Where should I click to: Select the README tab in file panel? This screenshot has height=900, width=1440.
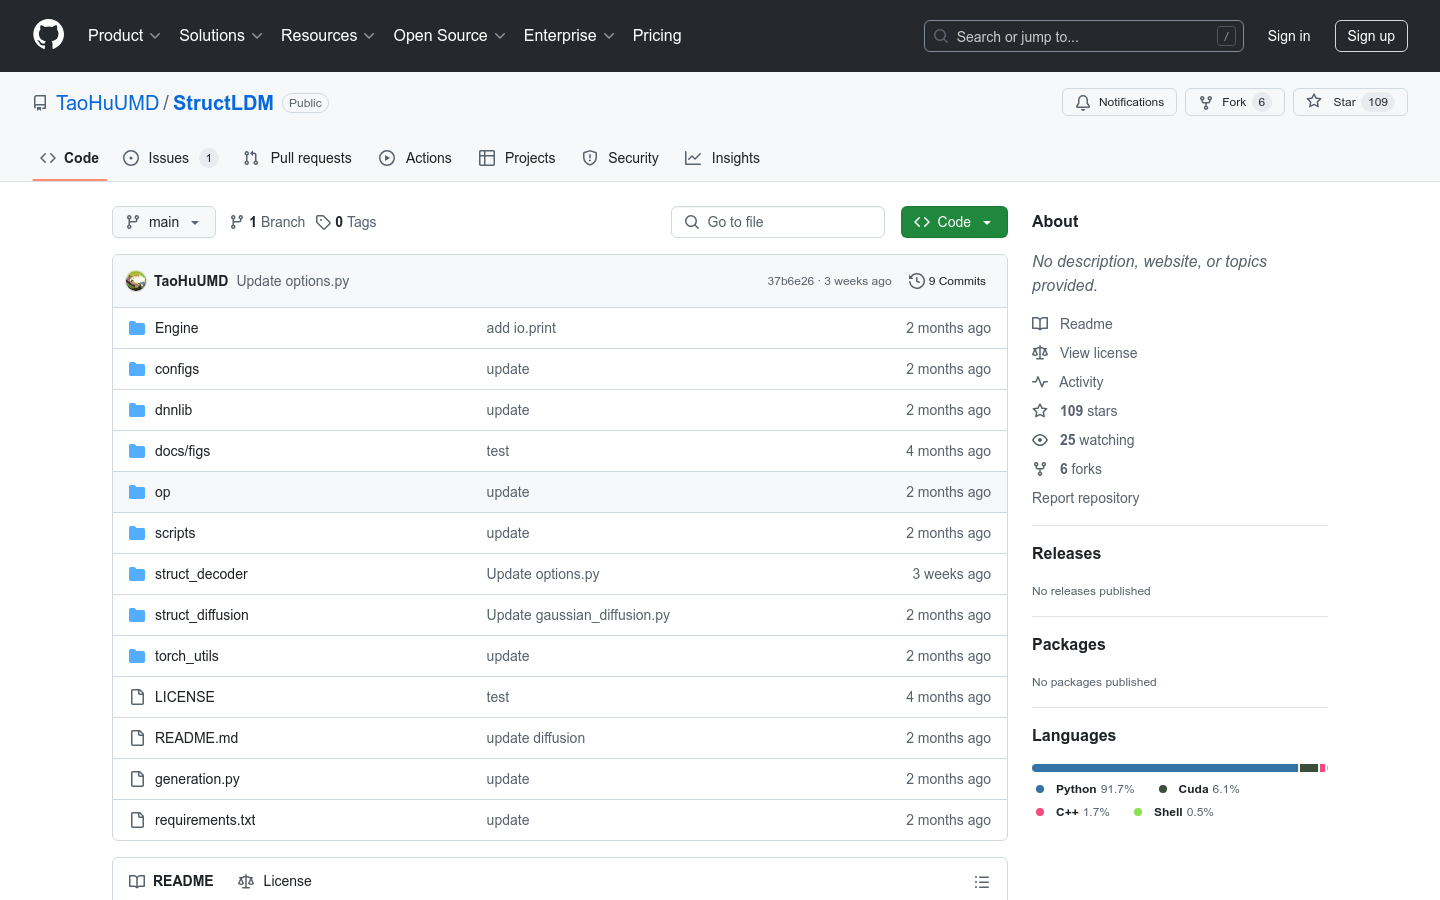click(x=171, y=881)
